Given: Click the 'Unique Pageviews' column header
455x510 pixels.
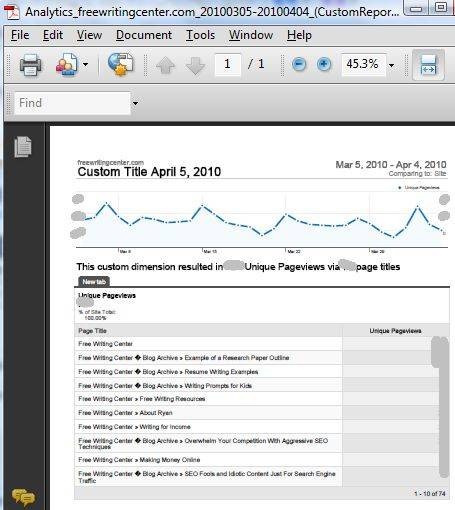Looking at the screenshot, I should tap(395, 331).
